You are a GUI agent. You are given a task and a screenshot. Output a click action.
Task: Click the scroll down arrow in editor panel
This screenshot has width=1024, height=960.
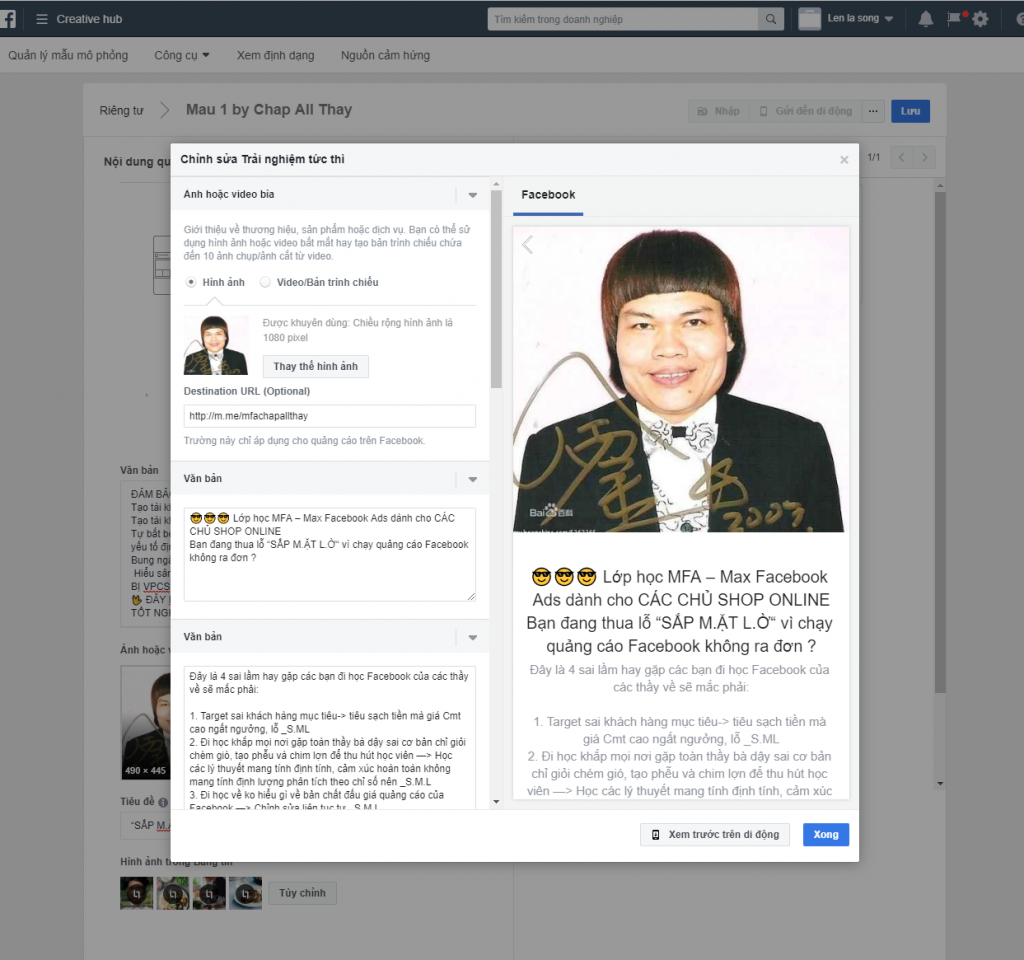[496, 802]
